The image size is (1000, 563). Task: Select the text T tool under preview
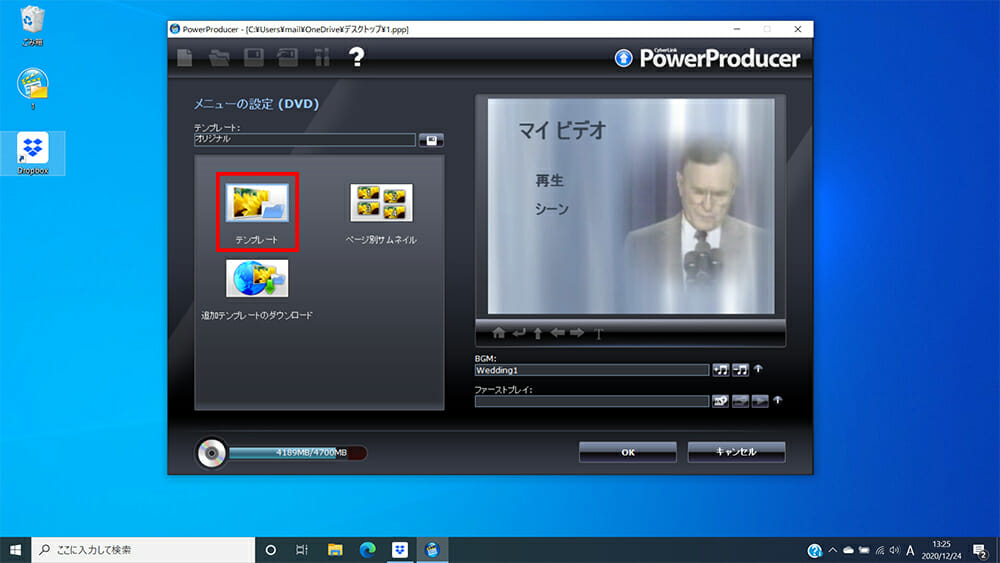[x=598, y=333]
